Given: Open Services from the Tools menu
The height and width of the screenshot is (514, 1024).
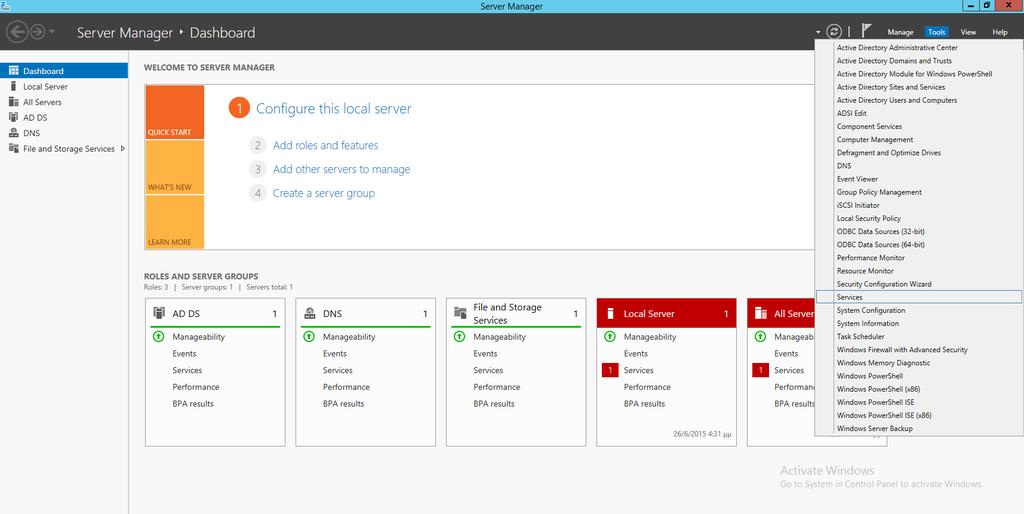Looking at the screenshot, I should pos(919,297).
